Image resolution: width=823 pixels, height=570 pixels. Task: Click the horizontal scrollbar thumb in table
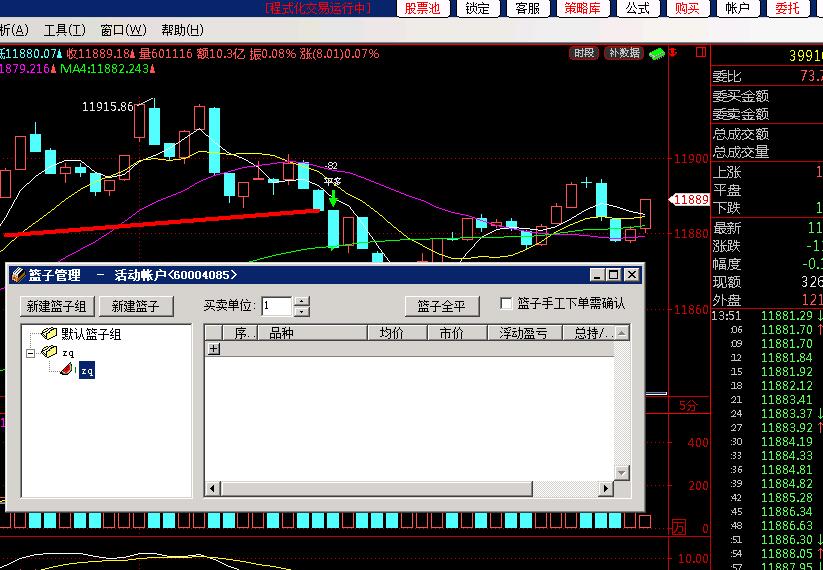(377, 489)
